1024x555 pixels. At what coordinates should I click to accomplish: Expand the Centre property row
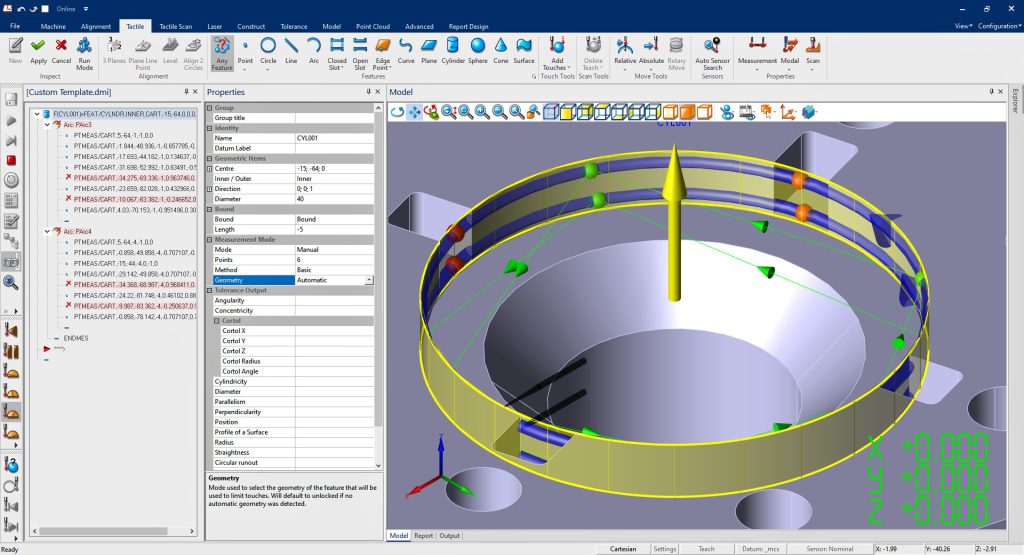click(x=210, y=168)
